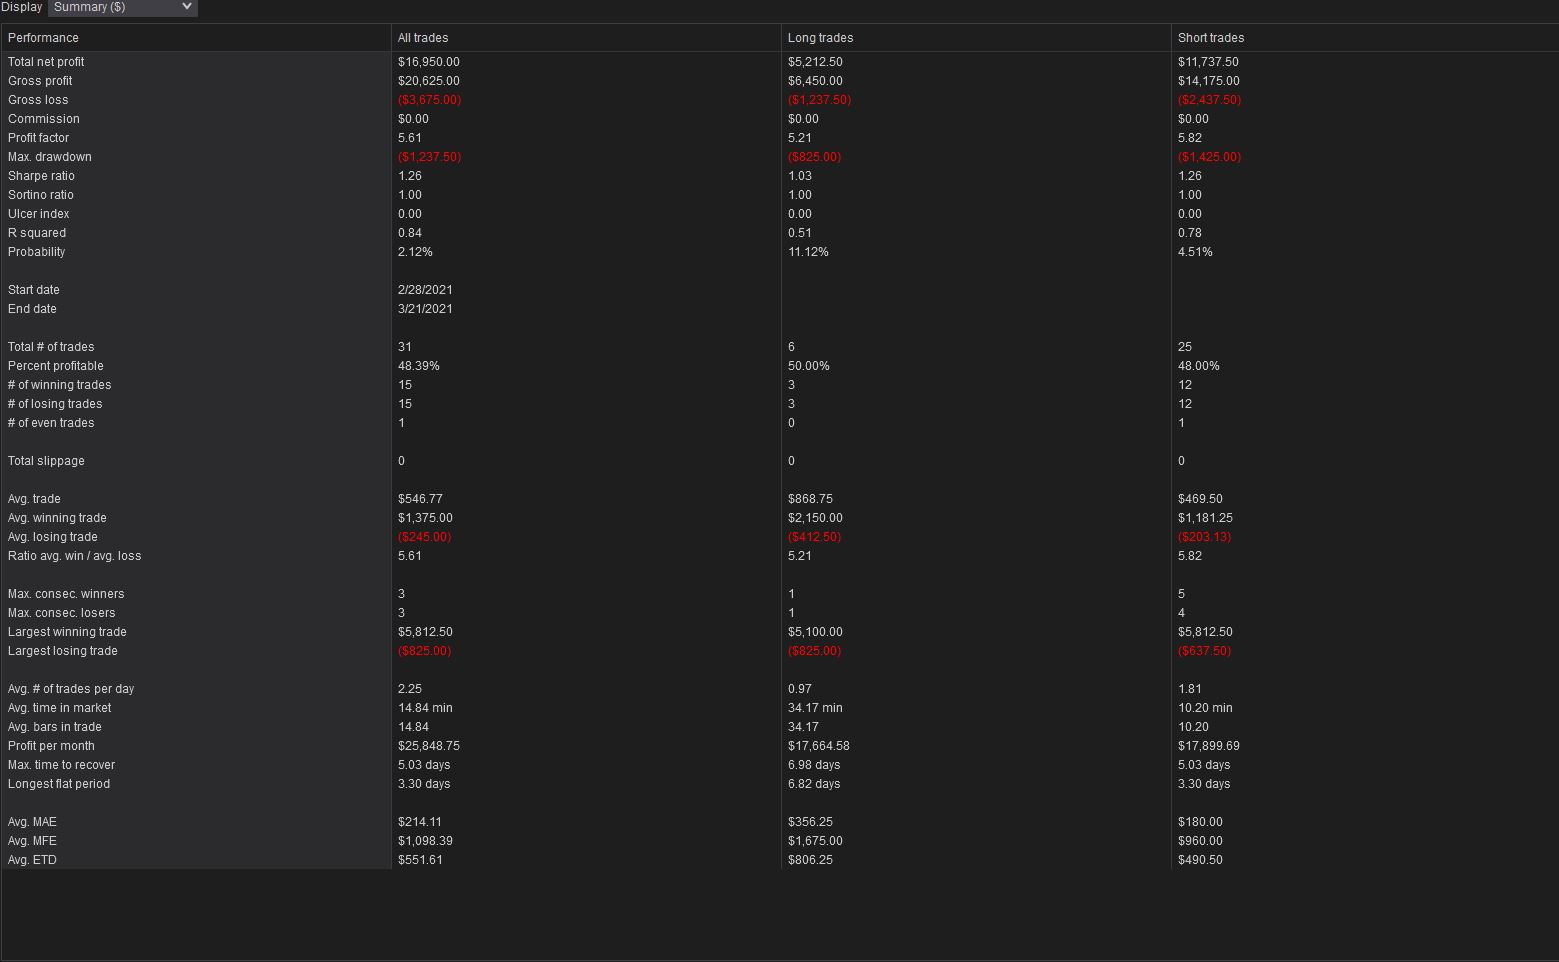
Task: Open the Display Summary ($) dropdown
Action: coord(122,7)
